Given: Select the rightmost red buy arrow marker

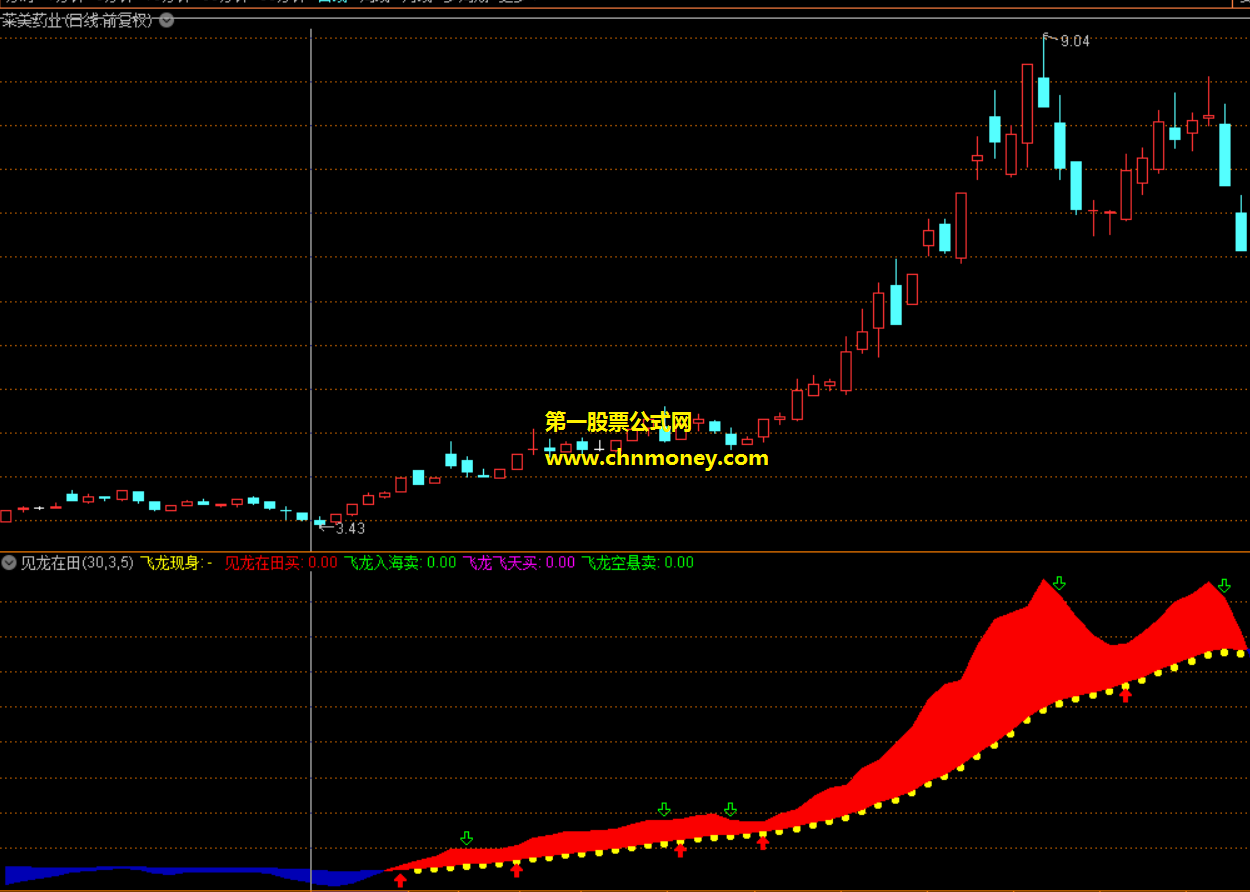Looking at the screenshot, I should (x=1125, y=695).
